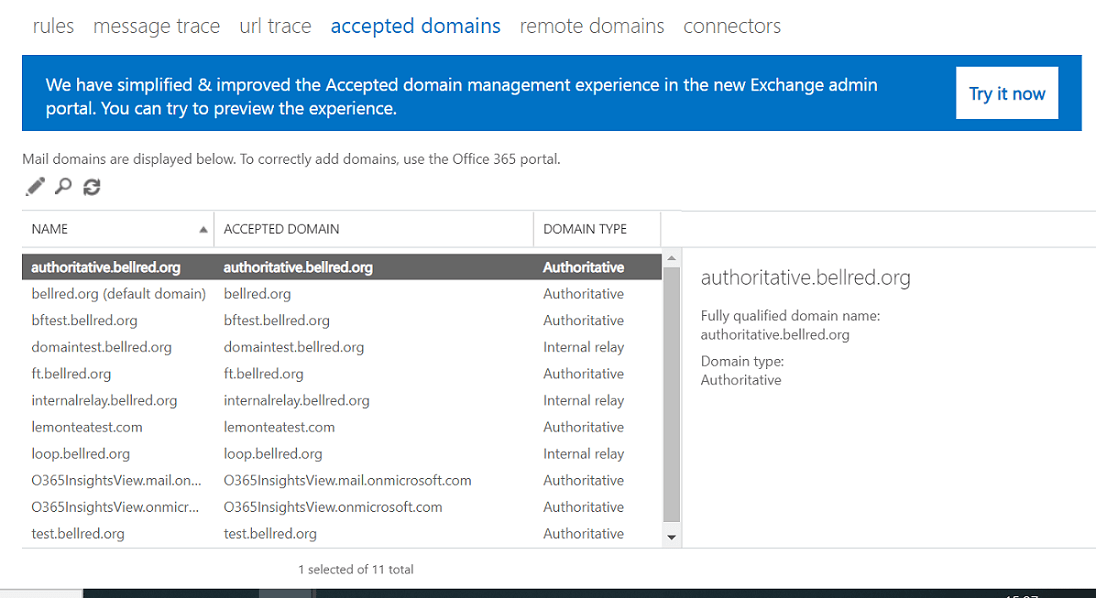Switch to the url trace tab
Screen dimensions: 1096x598
pyautogui.click(x=275, y=26)
